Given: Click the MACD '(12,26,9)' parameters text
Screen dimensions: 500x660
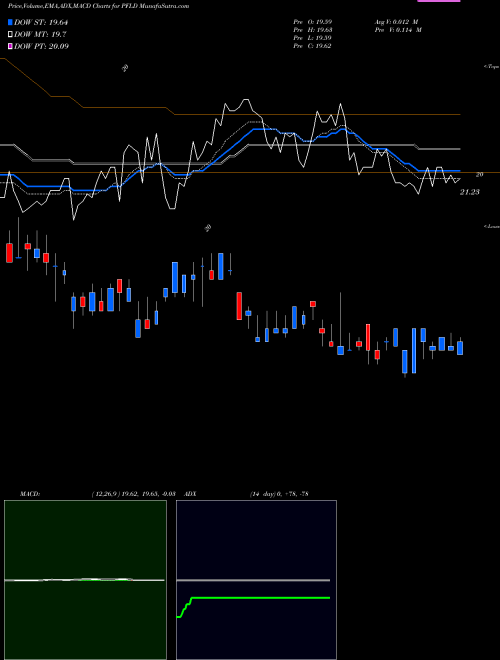Looking at the screenshot, I should point(104,494).
